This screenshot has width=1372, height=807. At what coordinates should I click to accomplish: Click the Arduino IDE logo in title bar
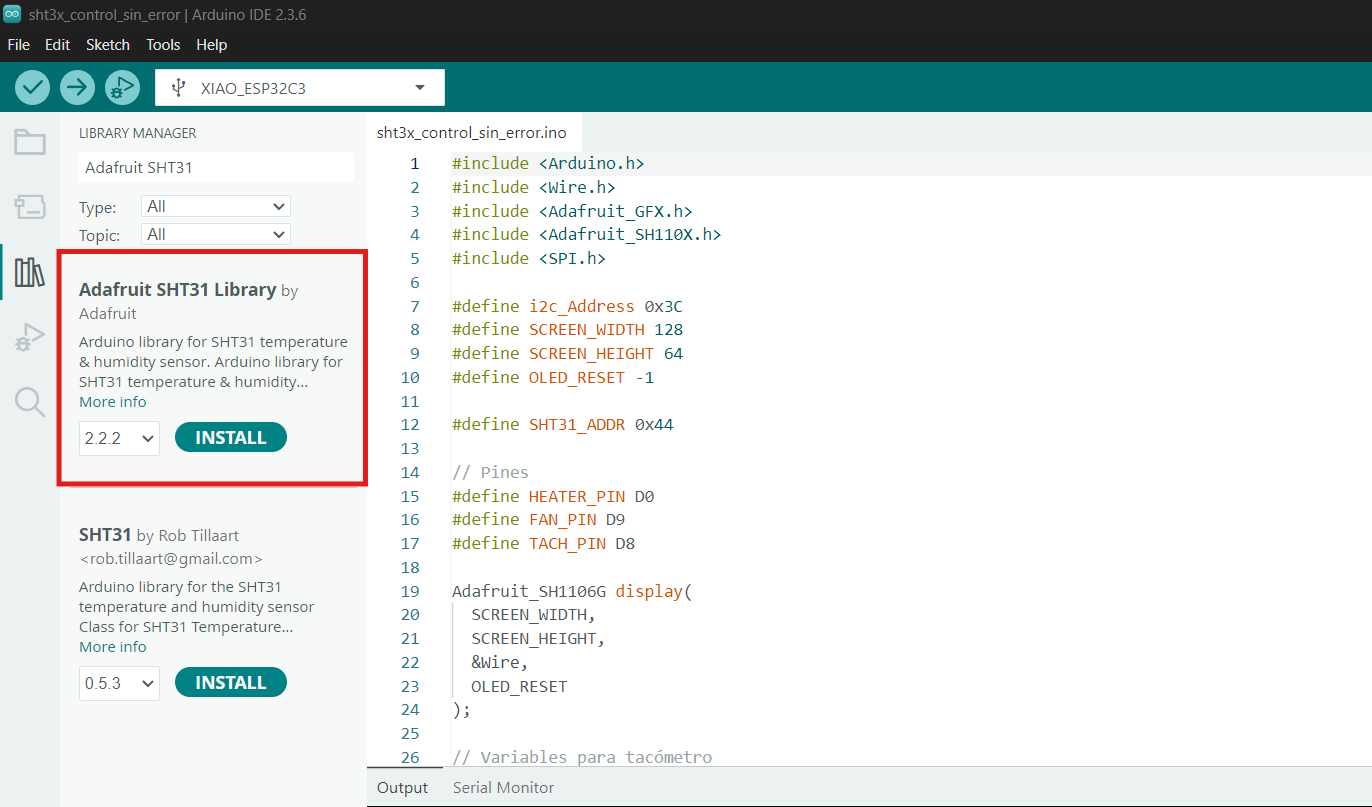pyautogui.click(x=12, y=14)
